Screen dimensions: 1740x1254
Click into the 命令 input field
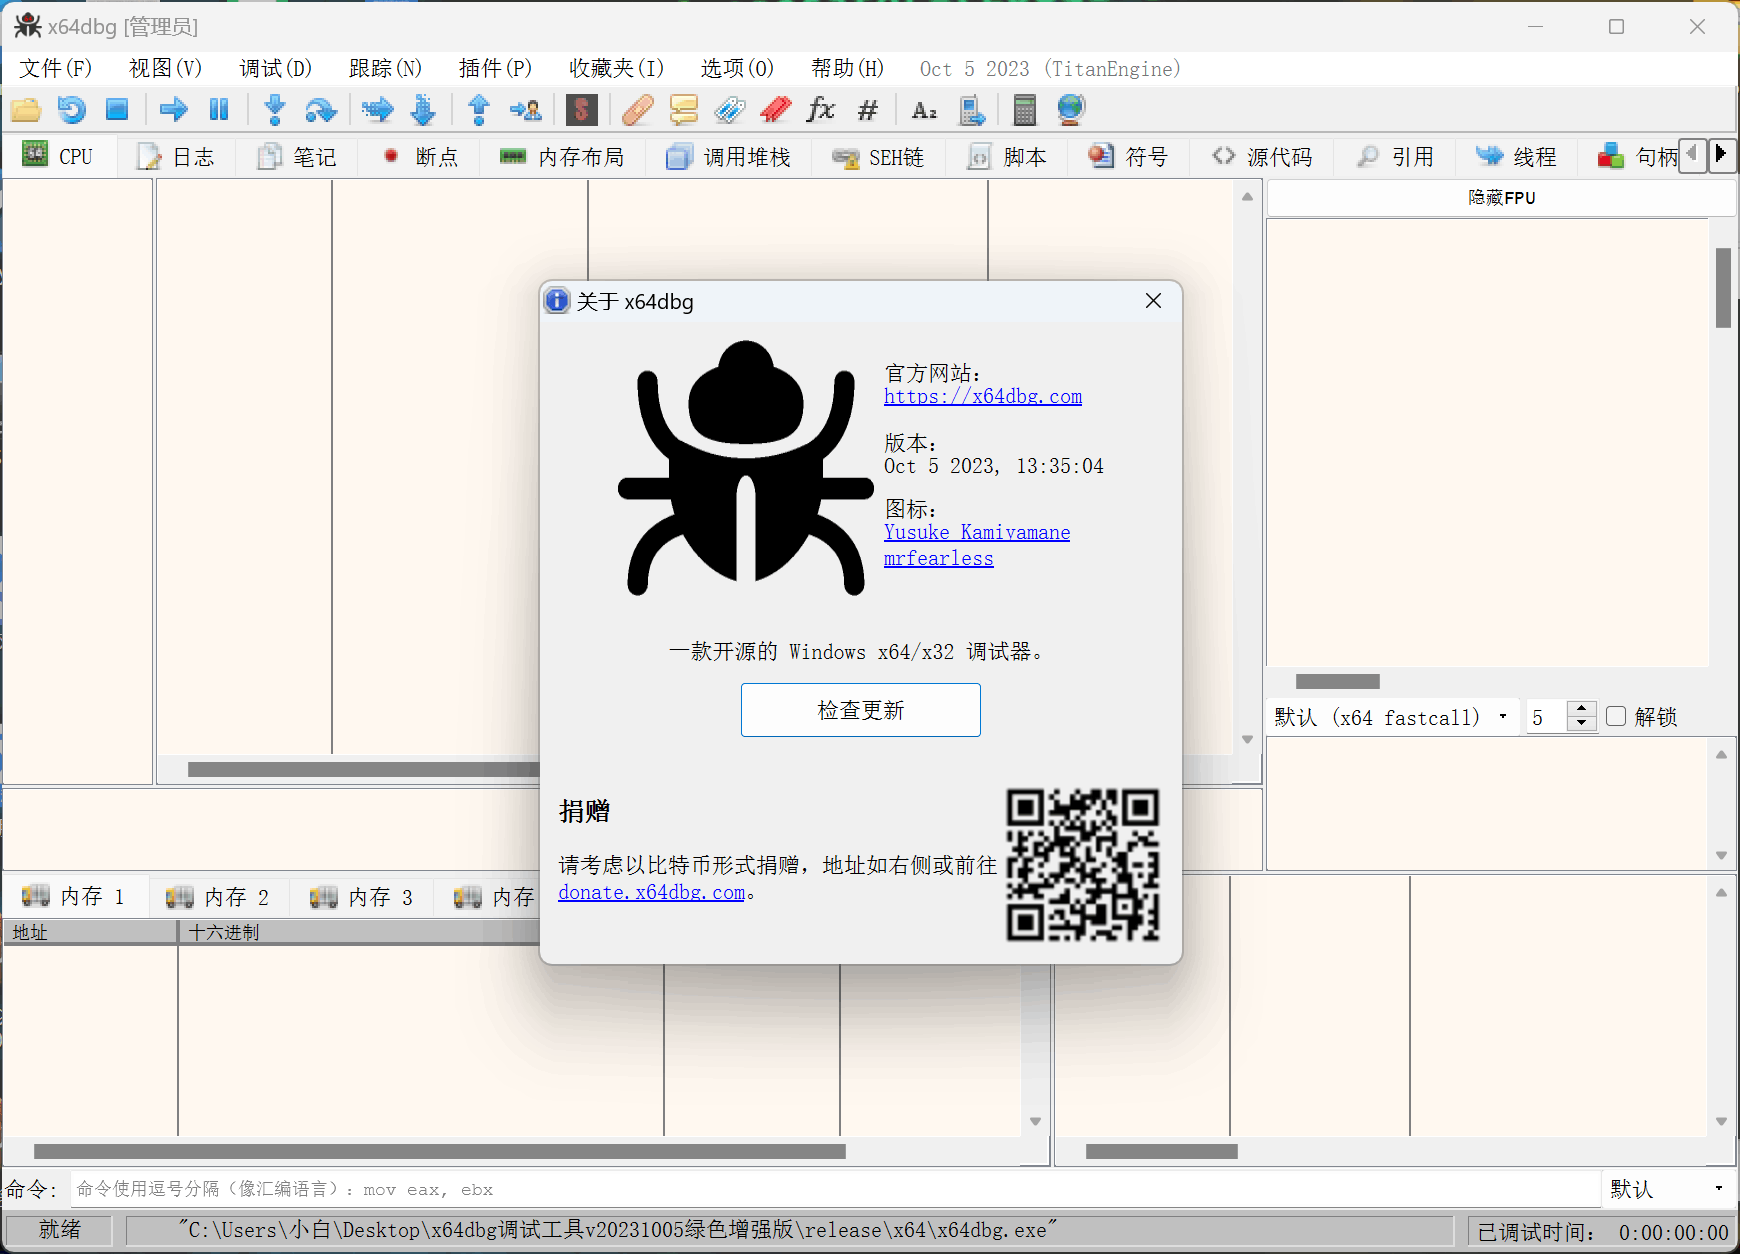(835, 1189)
